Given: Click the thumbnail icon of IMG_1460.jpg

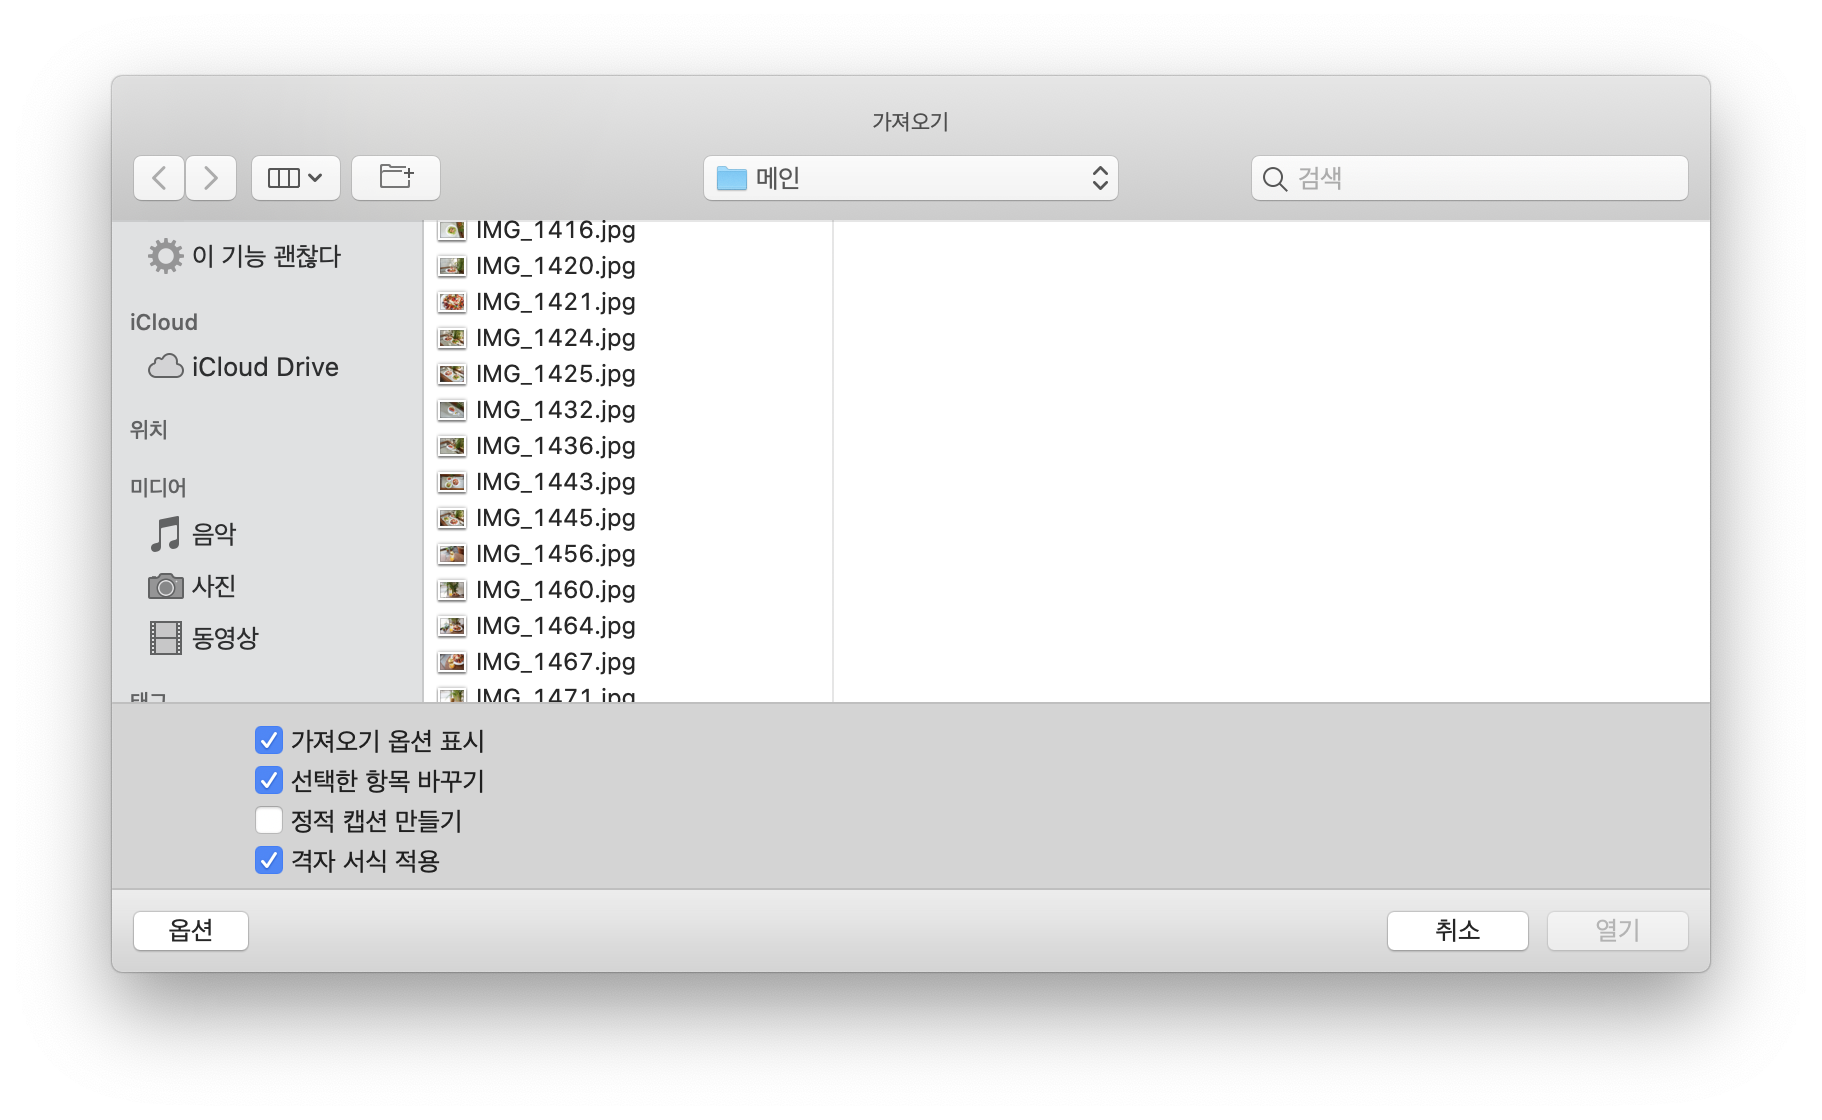Looking at the screenshot, I should [x=452, y=590].
